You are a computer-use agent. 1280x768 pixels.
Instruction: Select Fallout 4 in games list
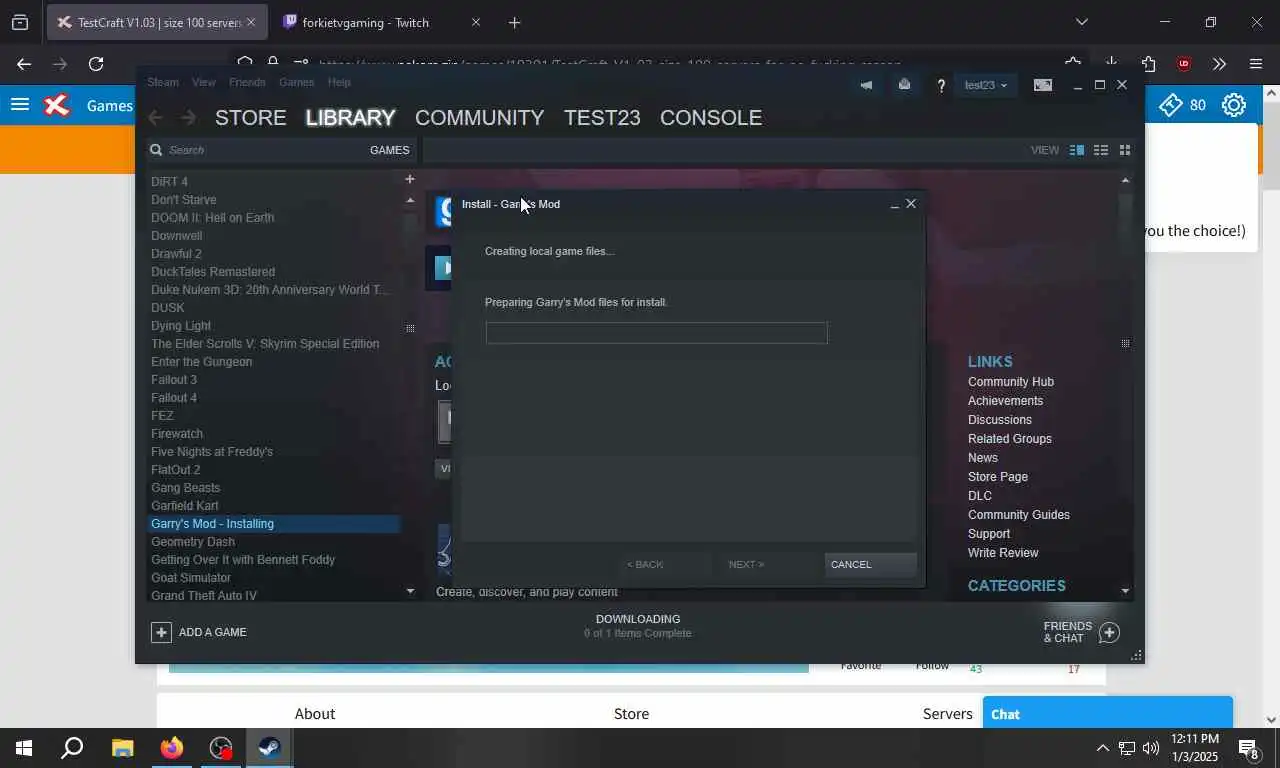pos(174,398)
